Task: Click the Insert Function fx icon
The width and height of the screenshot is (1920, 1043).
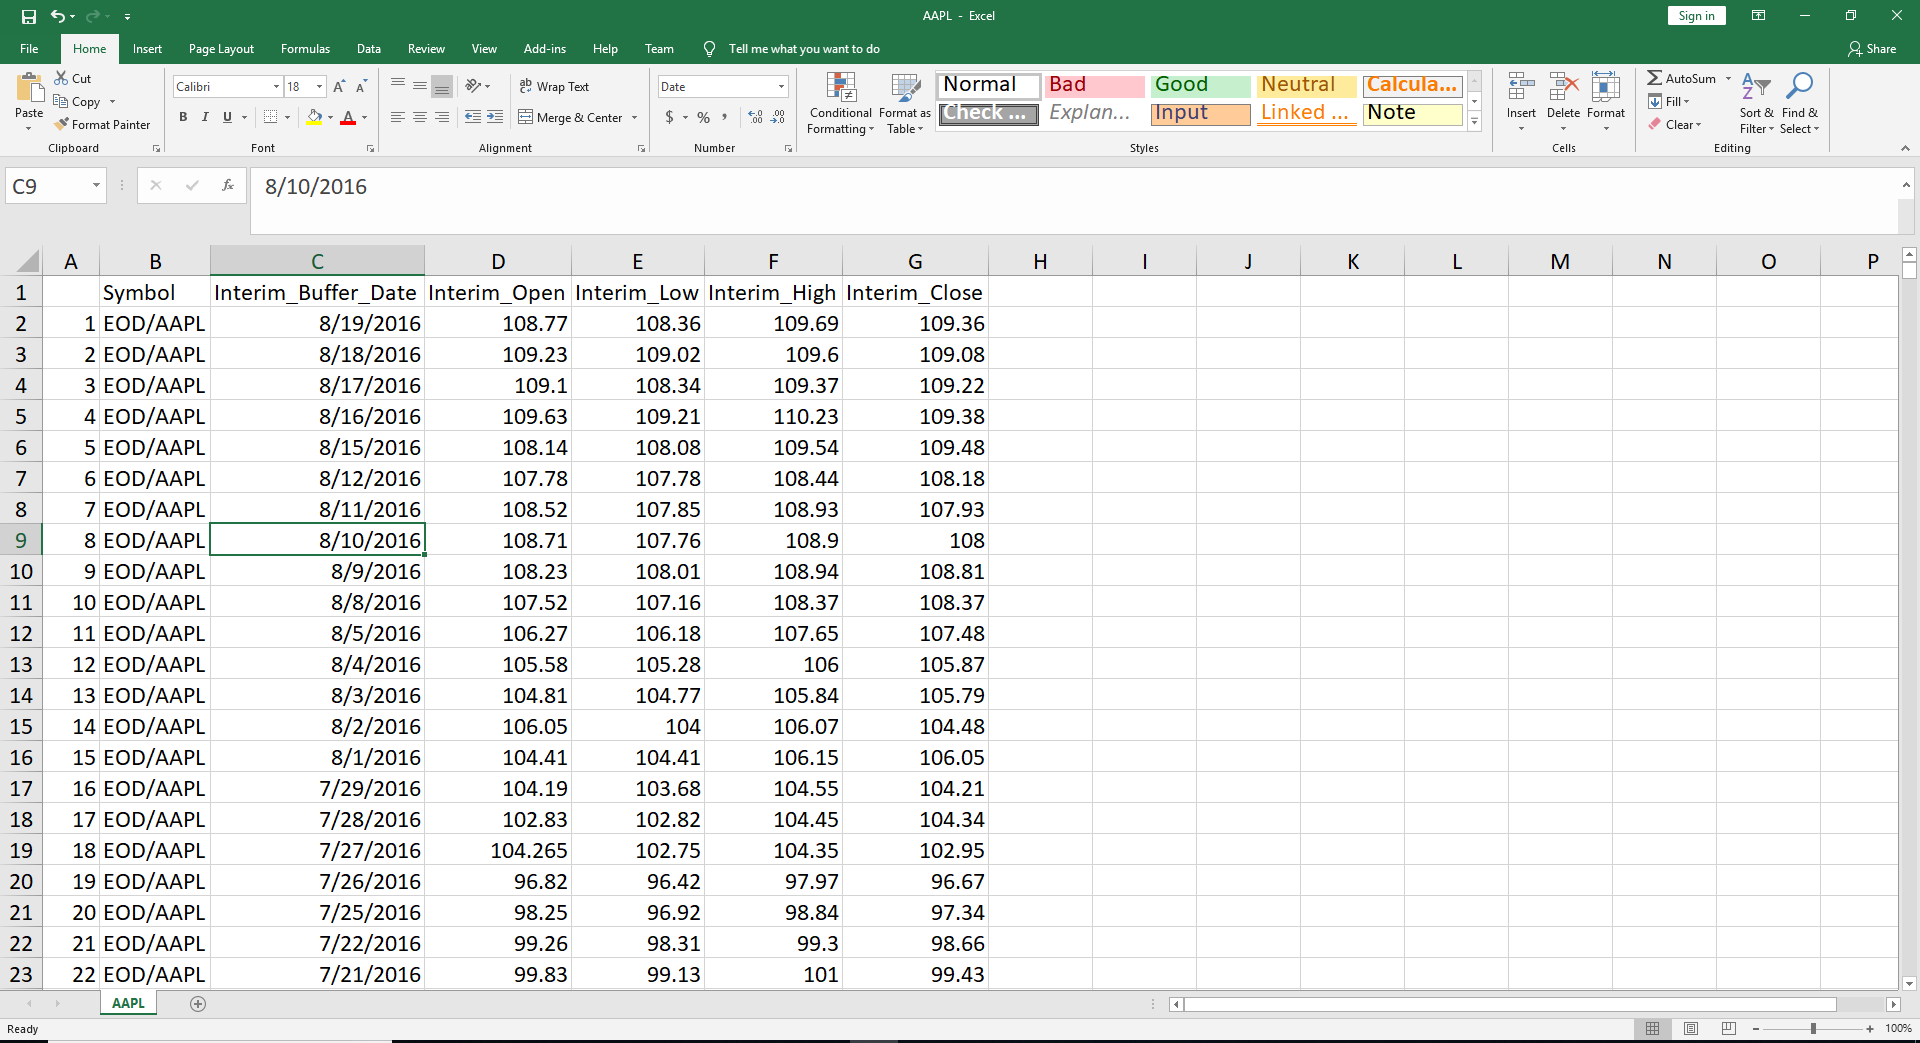Action: click(228, 185)
